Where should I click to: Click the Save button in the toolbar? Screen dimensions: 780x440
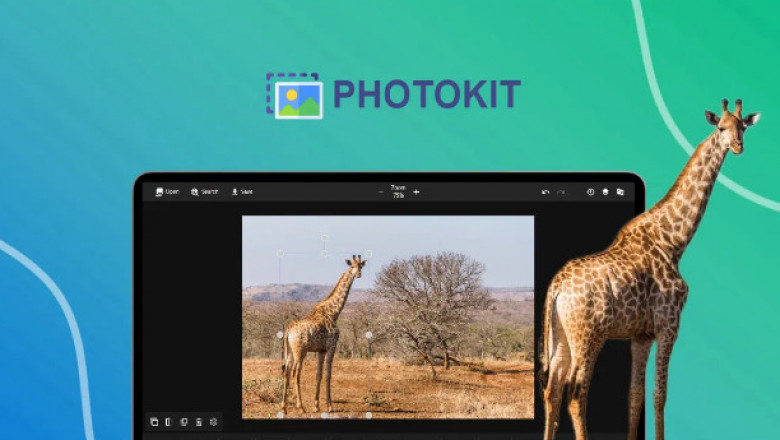click(242, 191)
